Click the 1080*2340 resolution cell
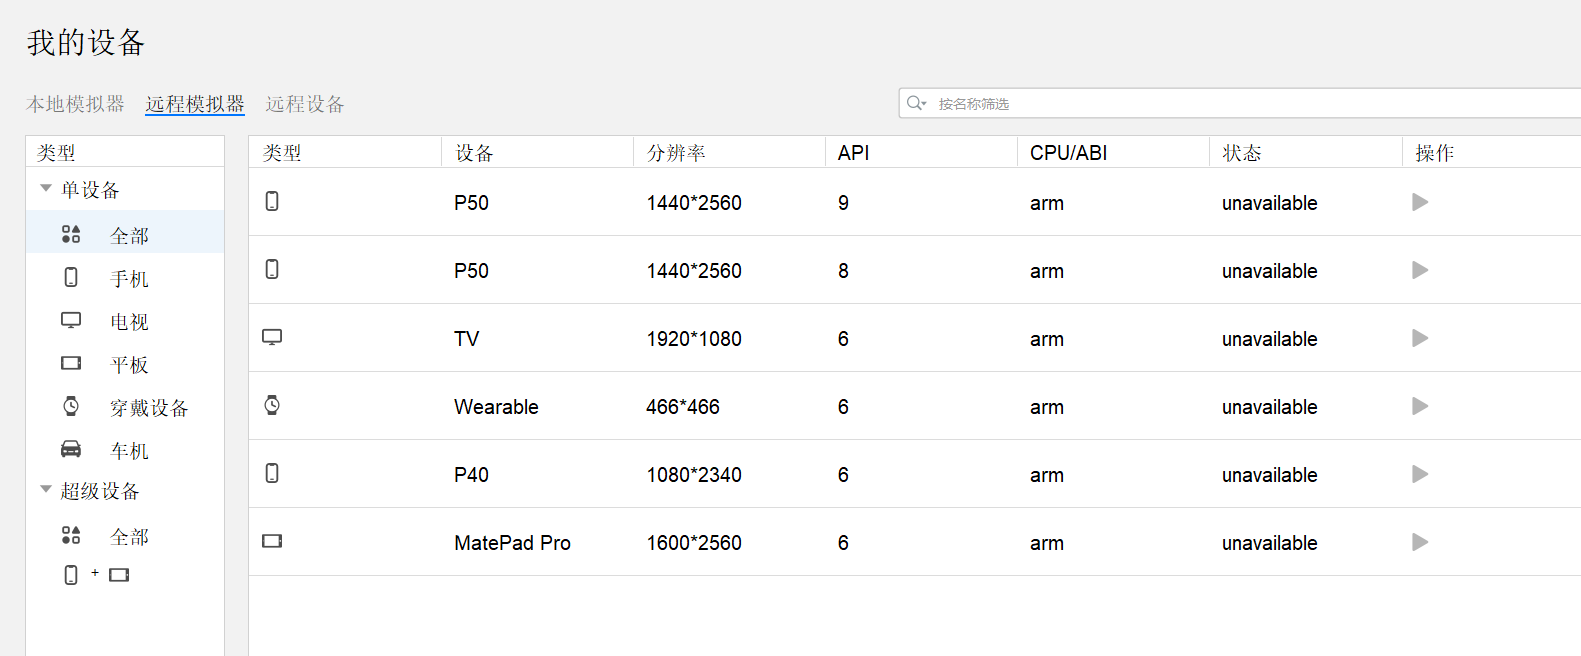This screenshot has width=1581, height=656. tap(694, 475)
